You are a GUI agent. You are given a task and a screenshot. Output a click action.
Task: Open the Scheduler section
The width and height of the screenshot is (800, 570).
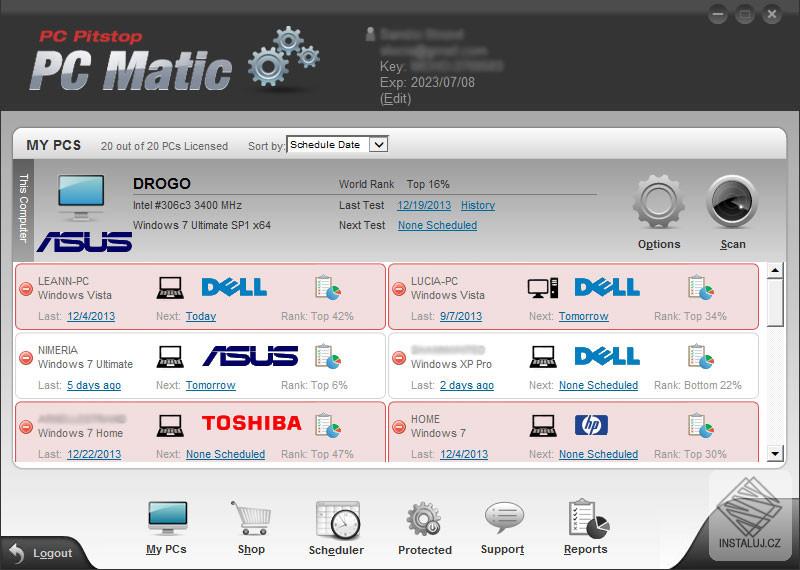tap(336, 528)
